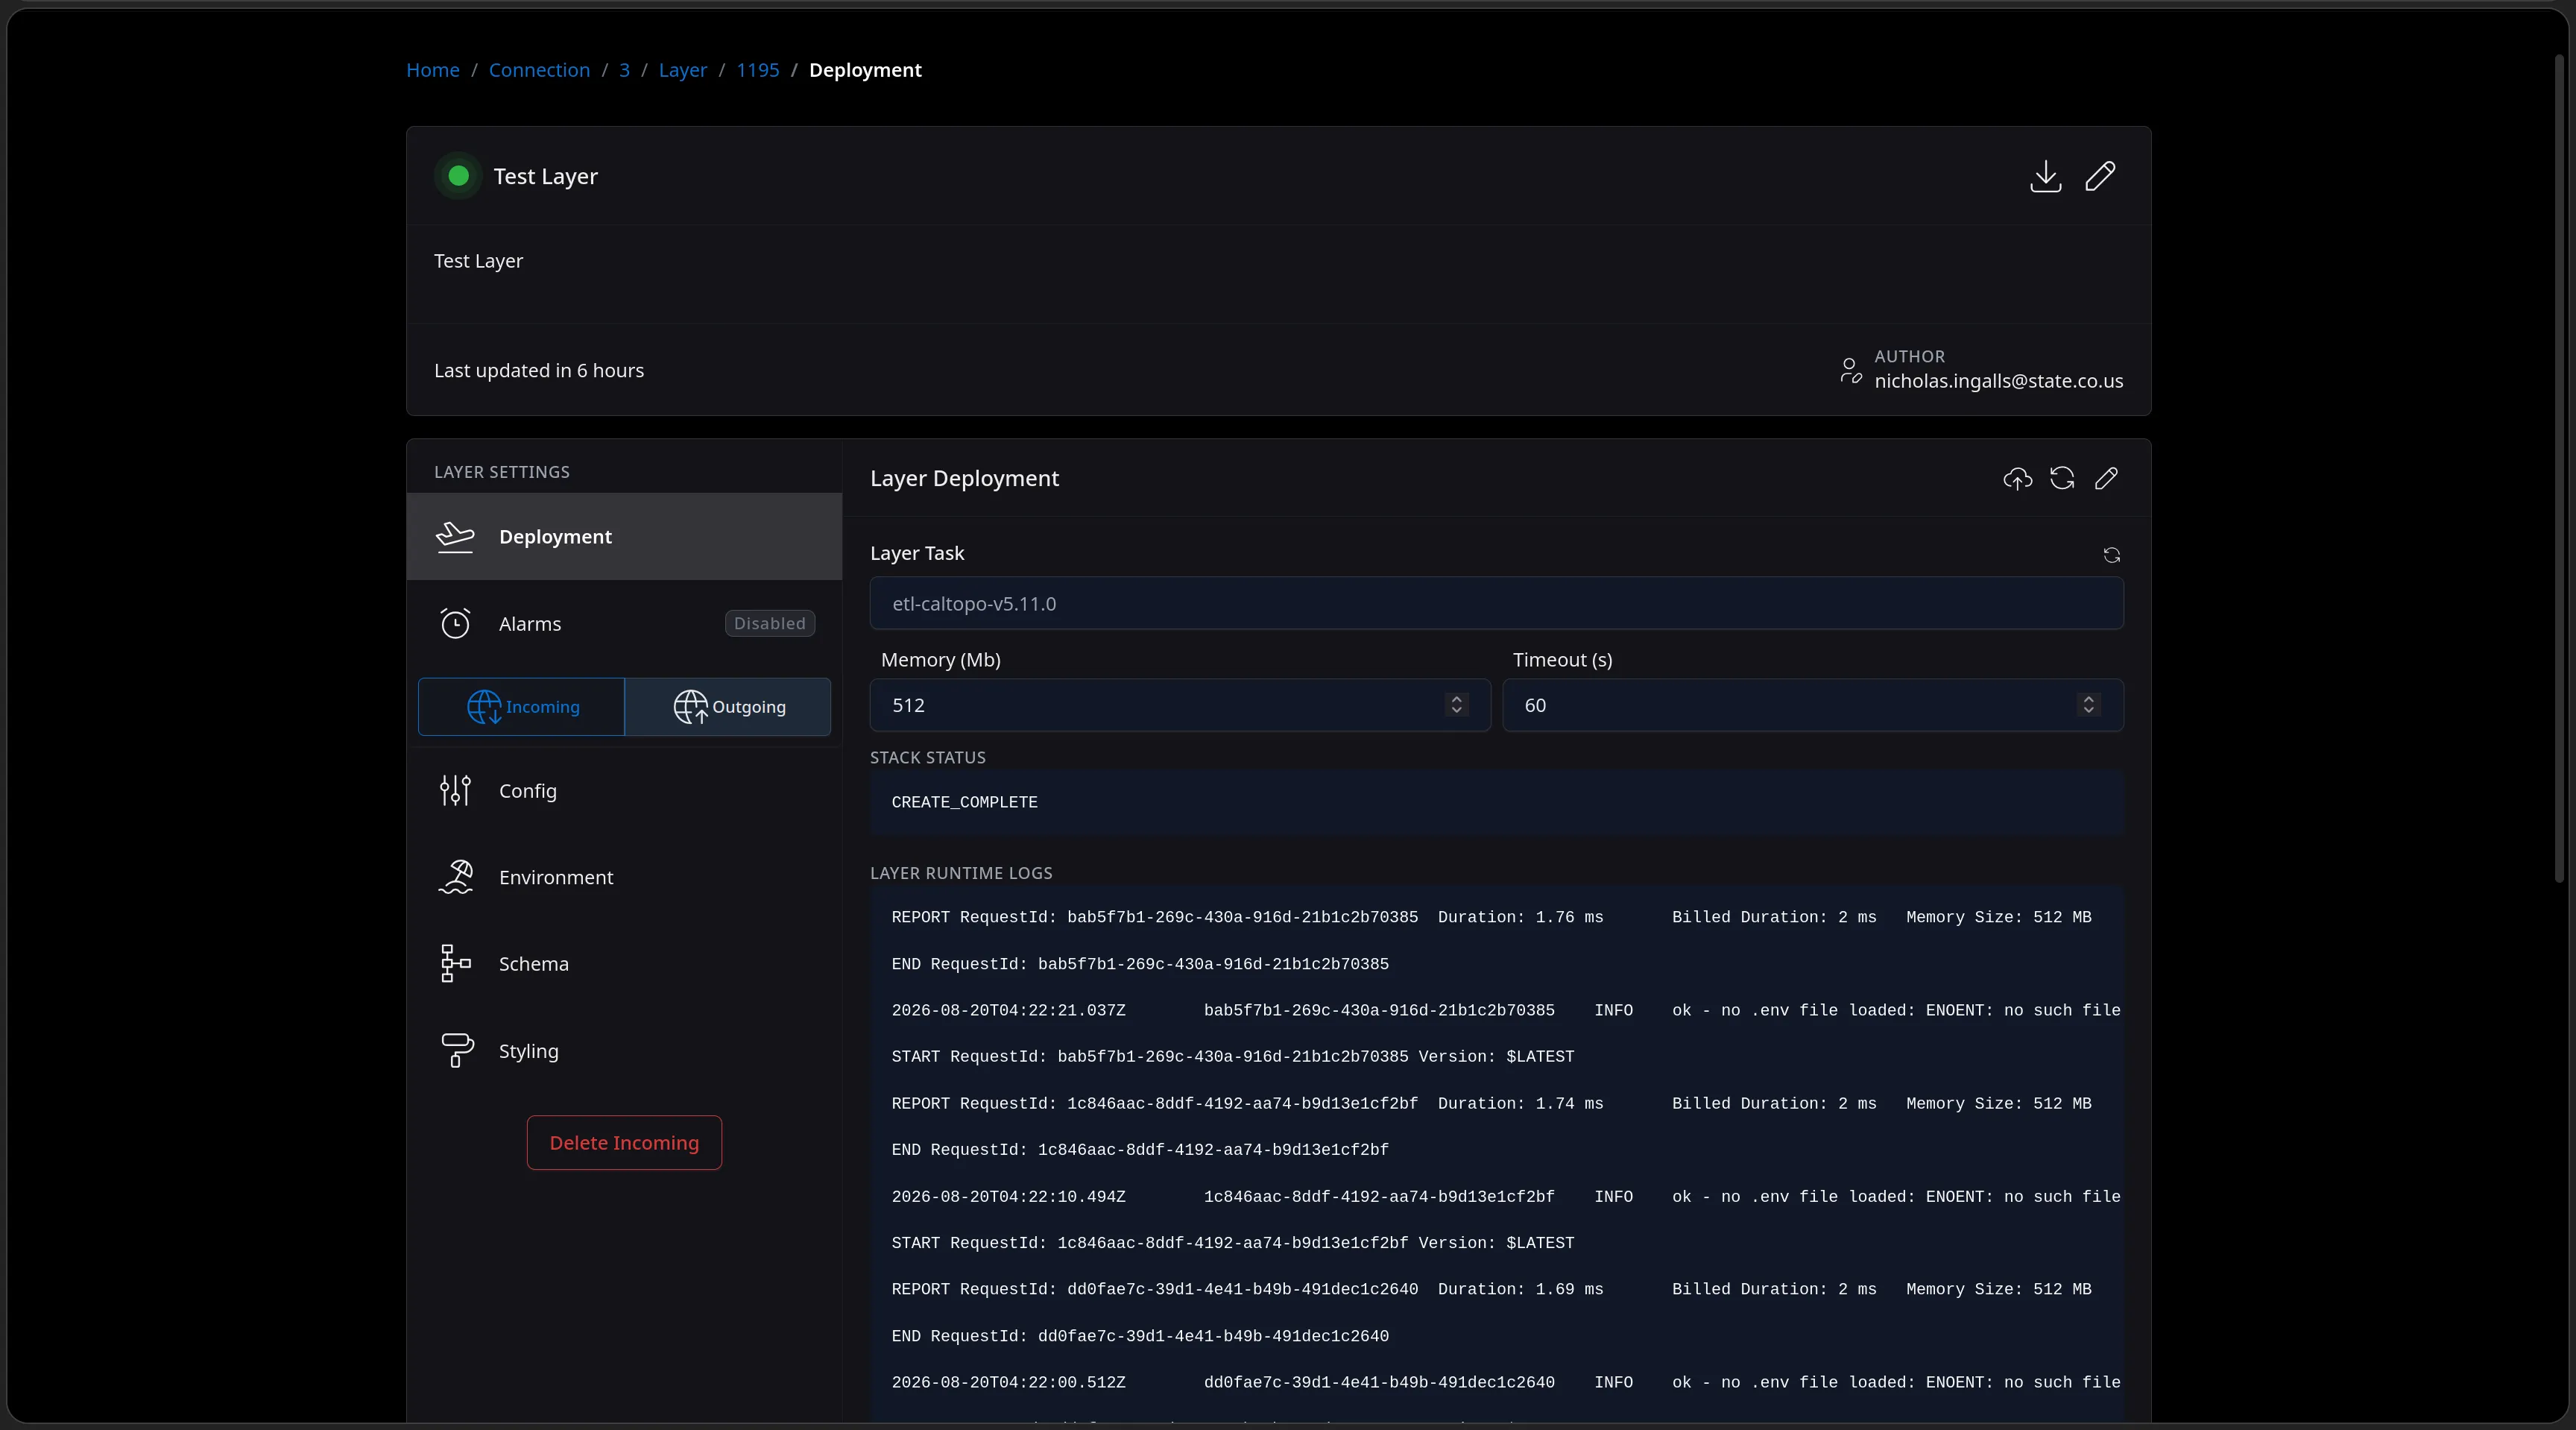Click log line 'END RequestId: bab5f7b1-269c-430a-916d-21b1c2b70385'
This screenshot has width=2576, height=1430.
click(1140, 964)
